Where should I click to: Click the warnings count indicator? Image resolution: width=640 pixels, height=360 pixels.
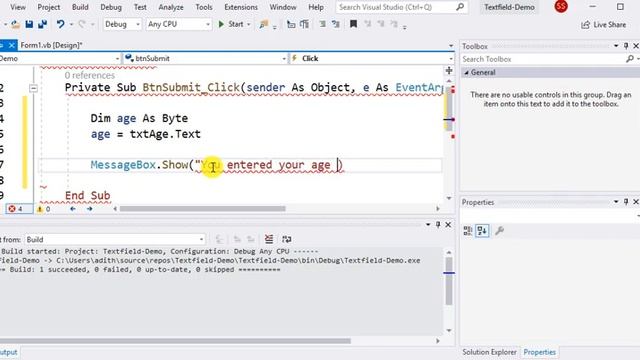pyautogui.click(x=44, y=209)
